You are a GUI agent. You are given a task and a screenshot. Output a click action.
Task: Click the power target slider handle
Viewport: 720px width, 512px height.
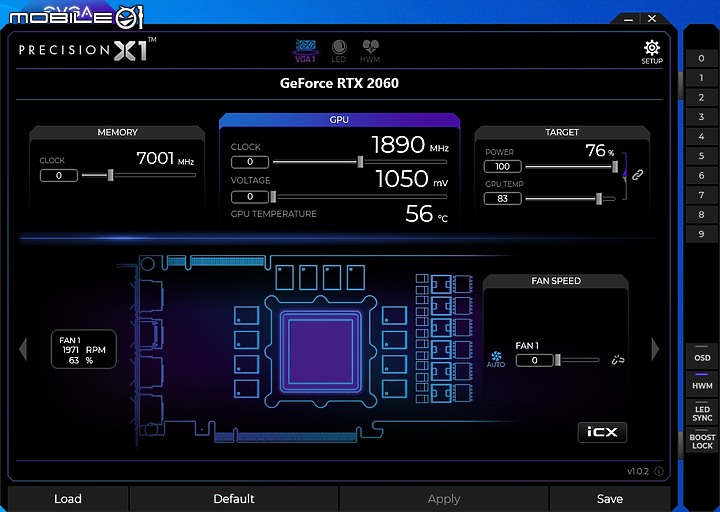pyautogui.click(x=615, y=167)
